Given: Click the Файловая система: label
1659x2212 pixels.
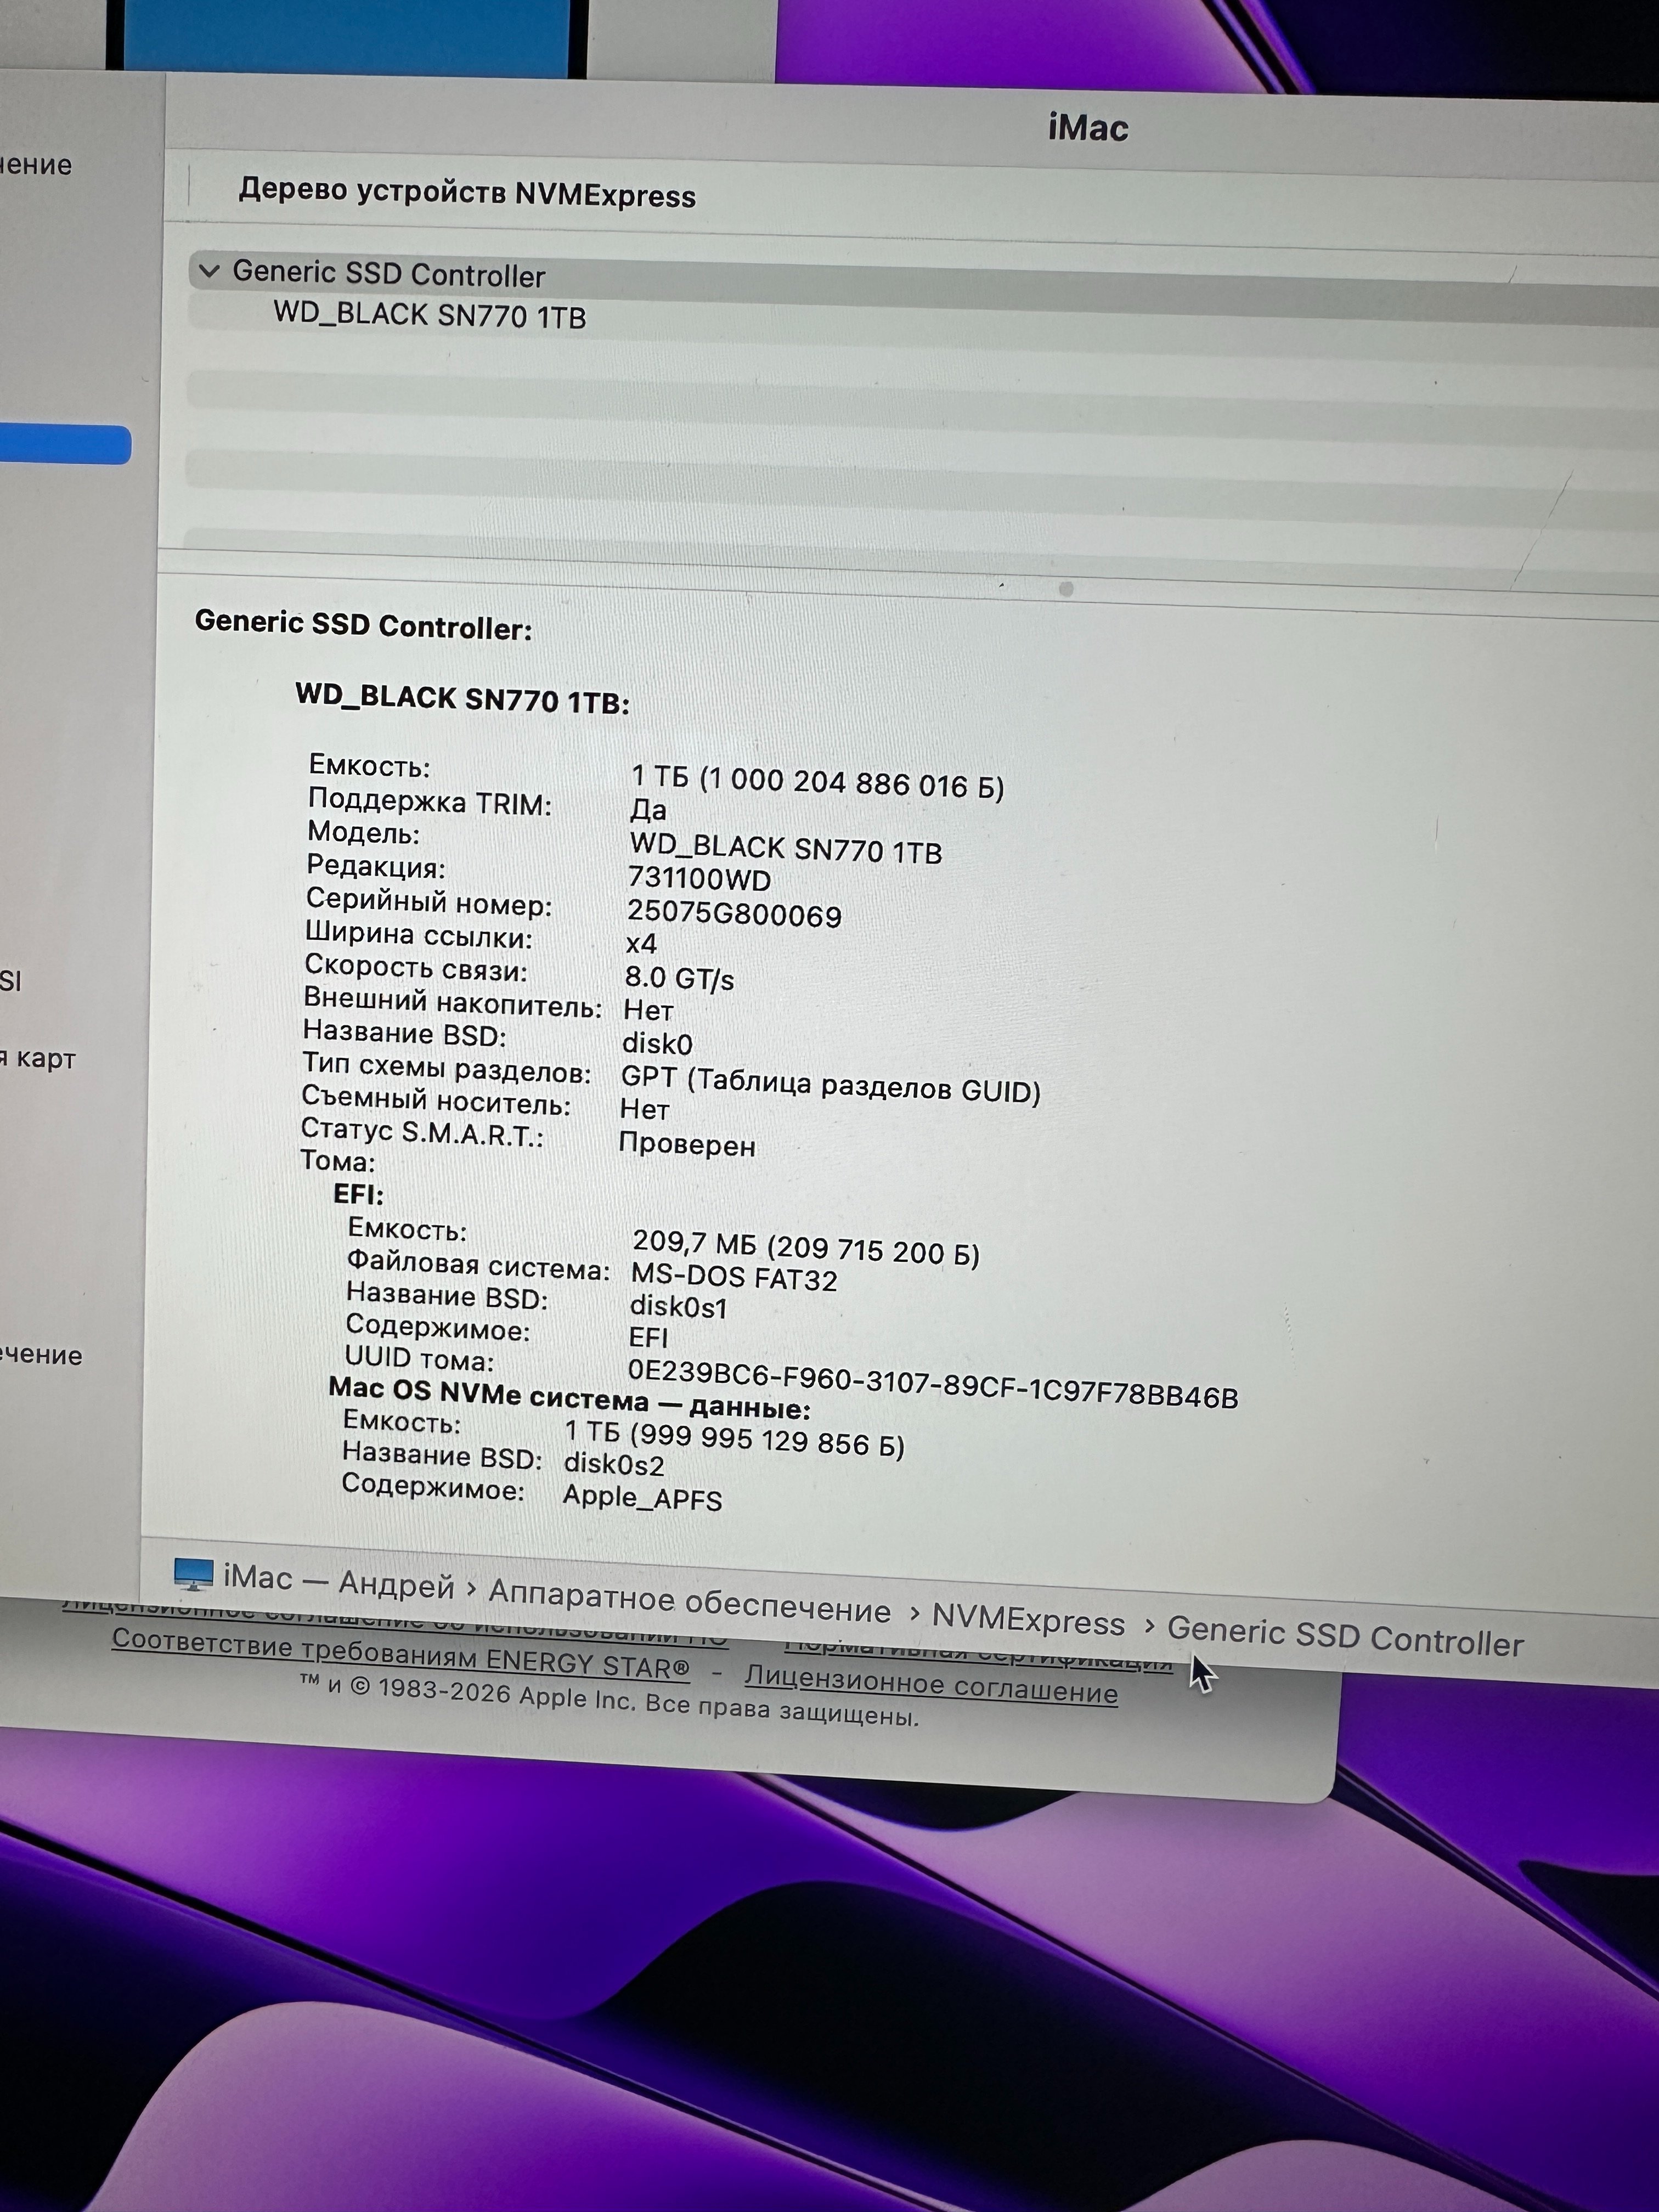Looking at the screenshot, I should coord(478,1266).
